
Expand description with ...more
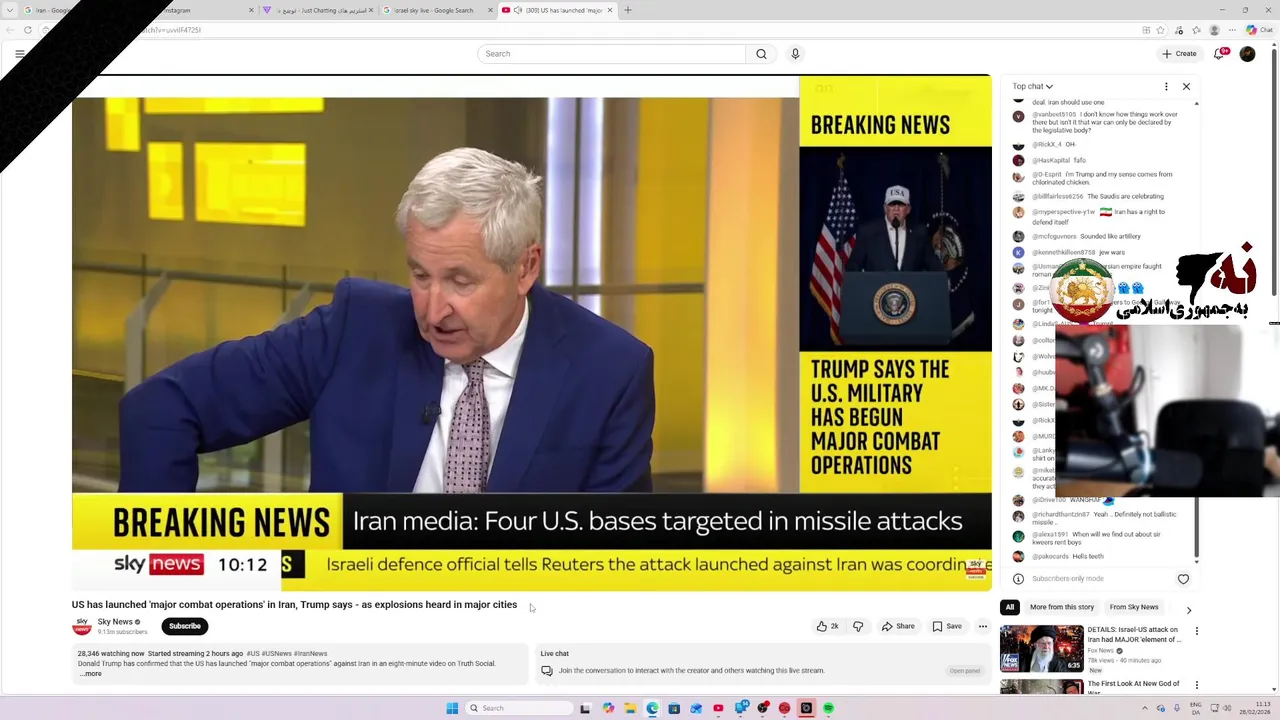[91, 674]
